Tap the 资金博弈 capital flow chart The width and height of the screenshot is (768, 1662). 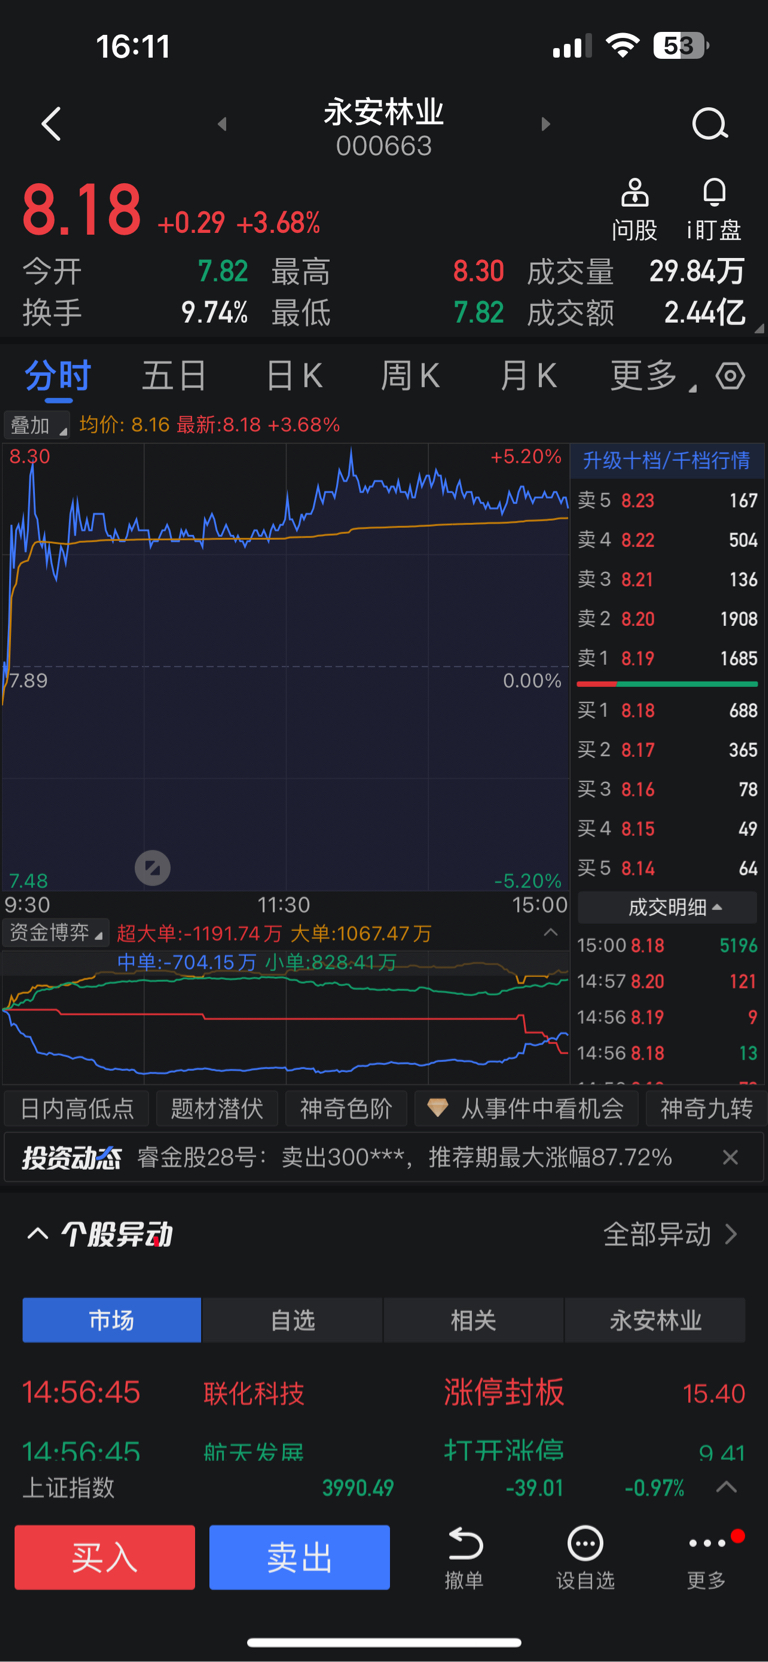pyautogui.click(x=286, y=1016)
